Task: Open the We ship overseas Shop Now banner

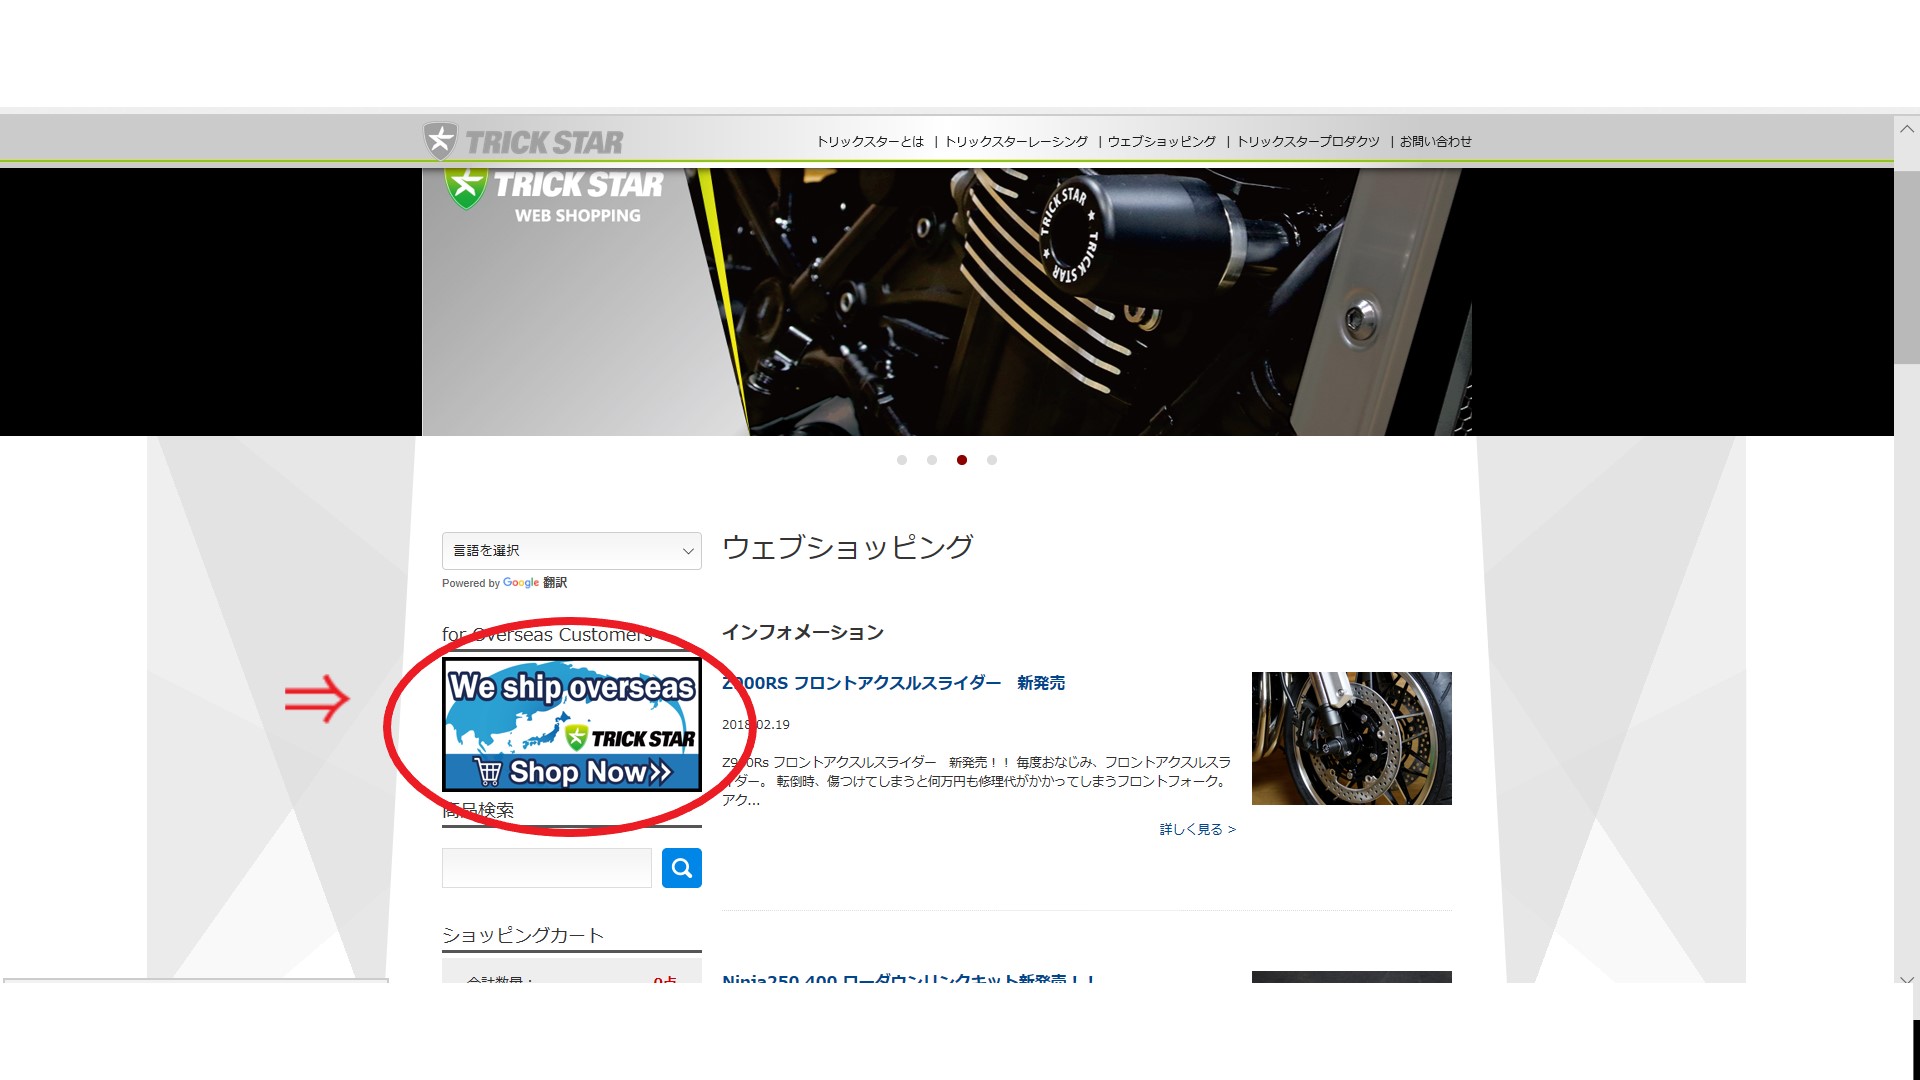Action: coord(571,724)
